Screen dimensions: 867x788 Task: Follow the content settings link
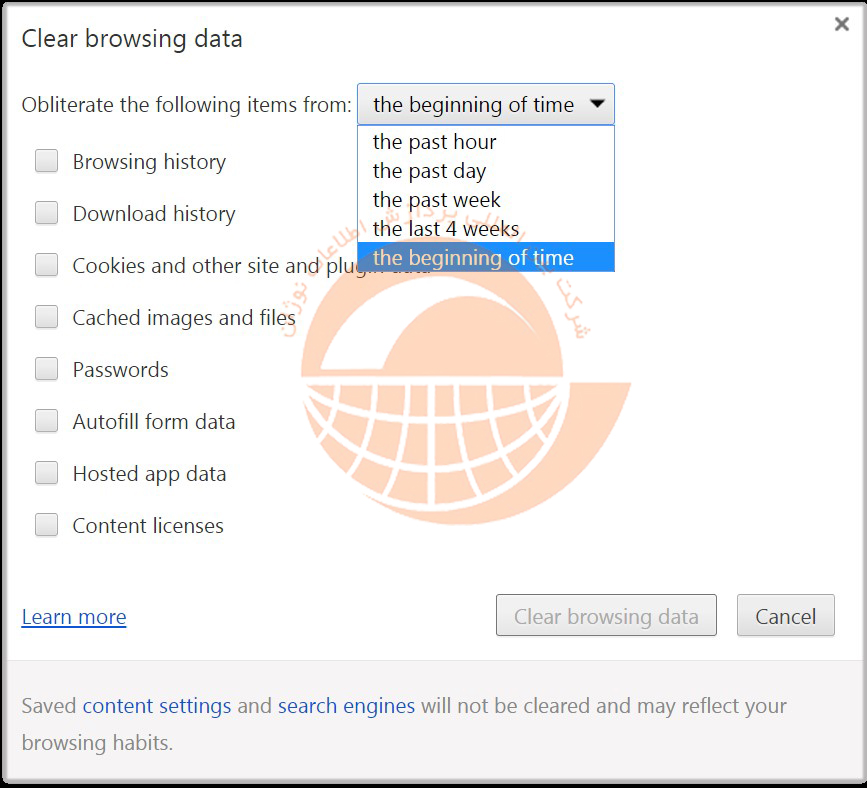click(x=157, y=706)
